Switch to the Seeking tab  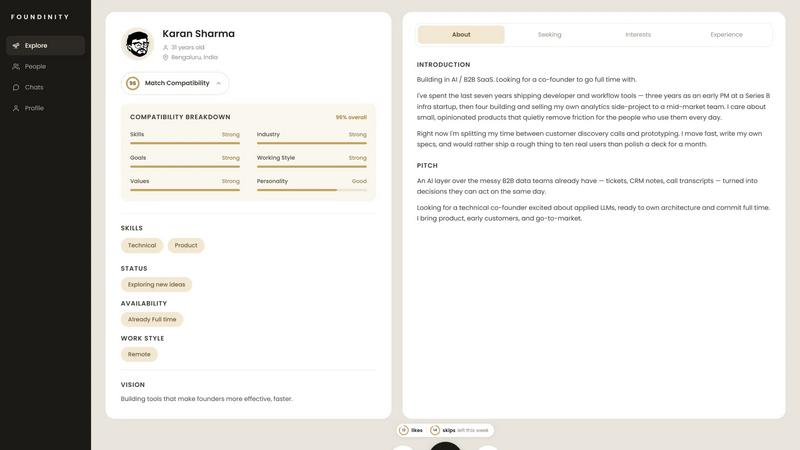(x=549, y=35)
